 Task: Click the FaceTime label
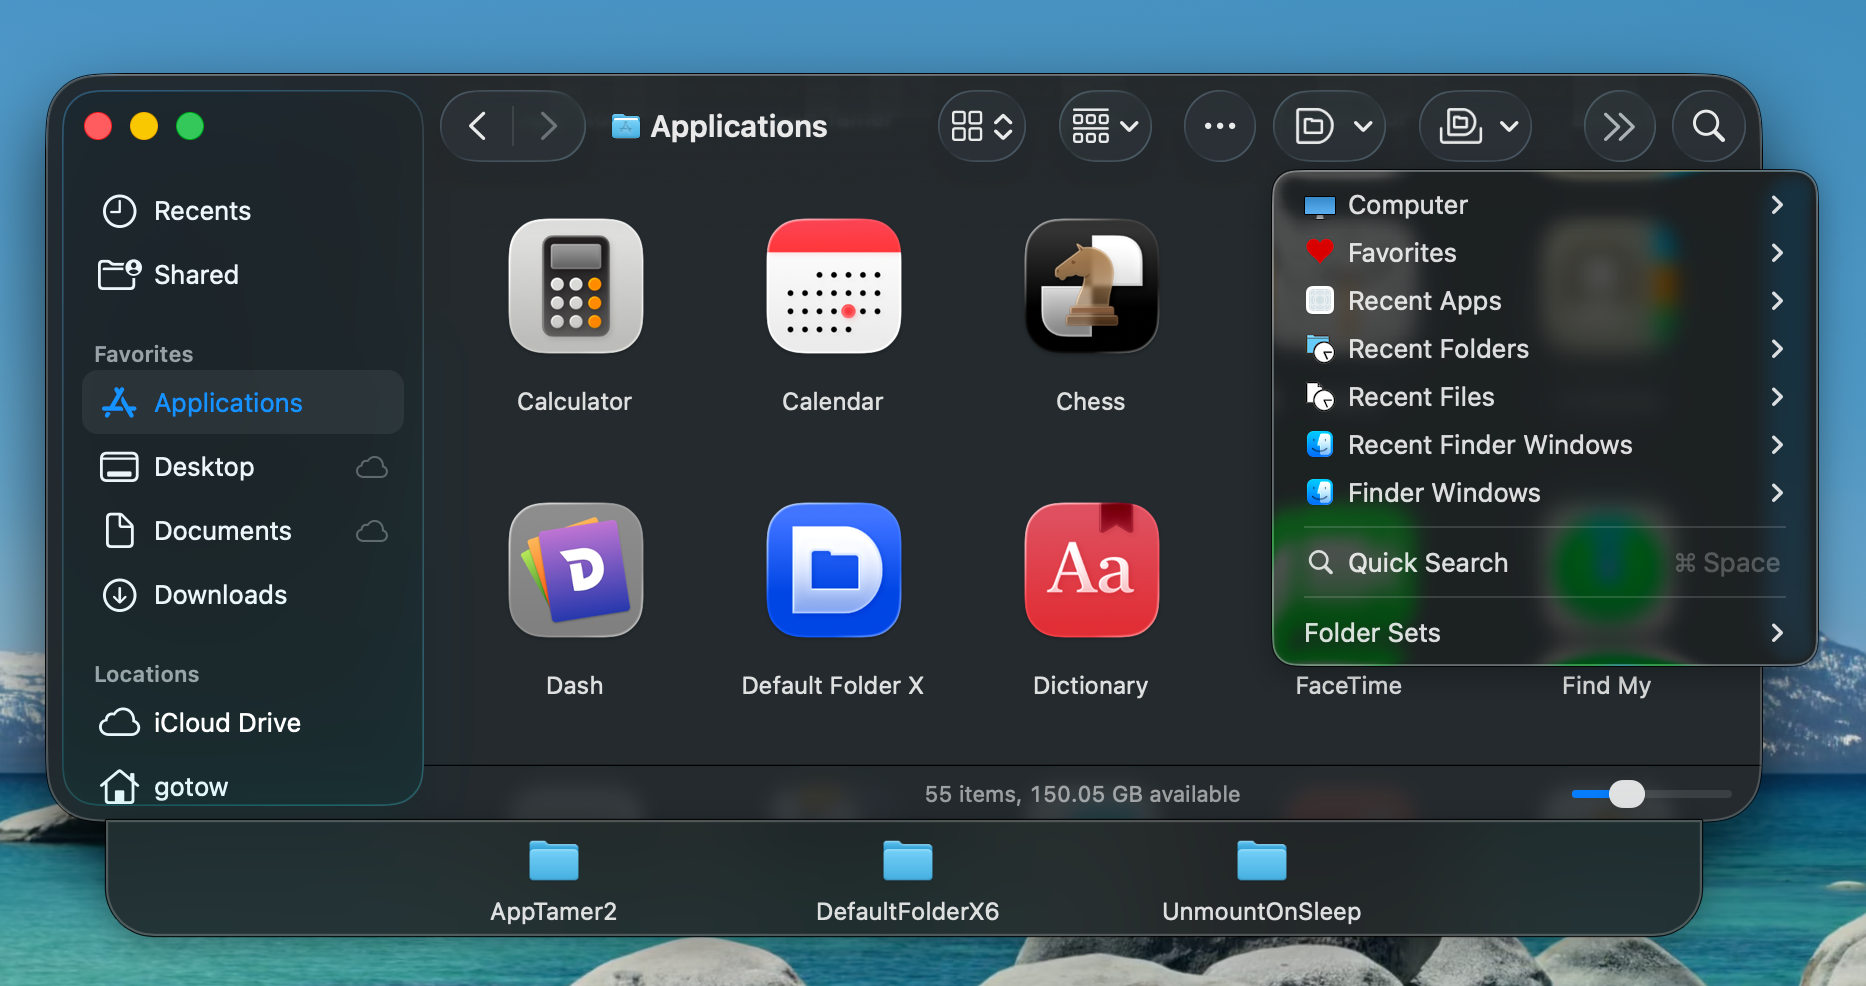click(x=1349, y=686)
